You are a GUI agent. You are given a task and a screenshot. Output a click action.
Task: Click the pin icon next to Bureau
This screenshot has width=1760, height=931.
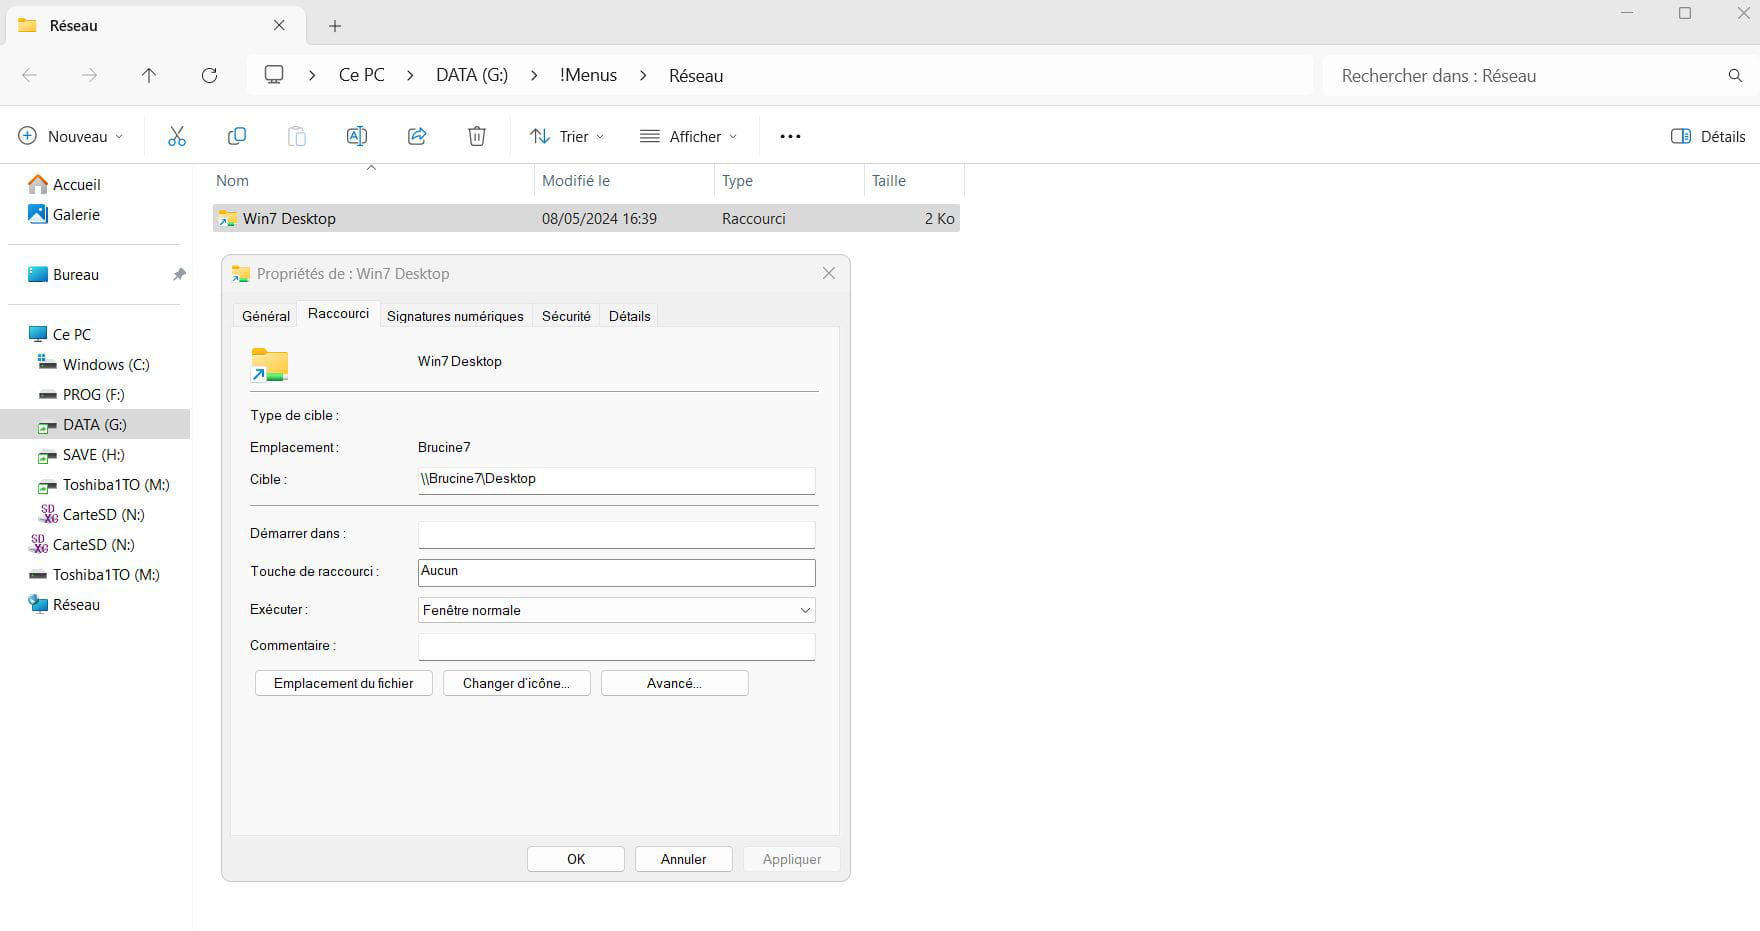pyautogui.click(x=179, y=274)
